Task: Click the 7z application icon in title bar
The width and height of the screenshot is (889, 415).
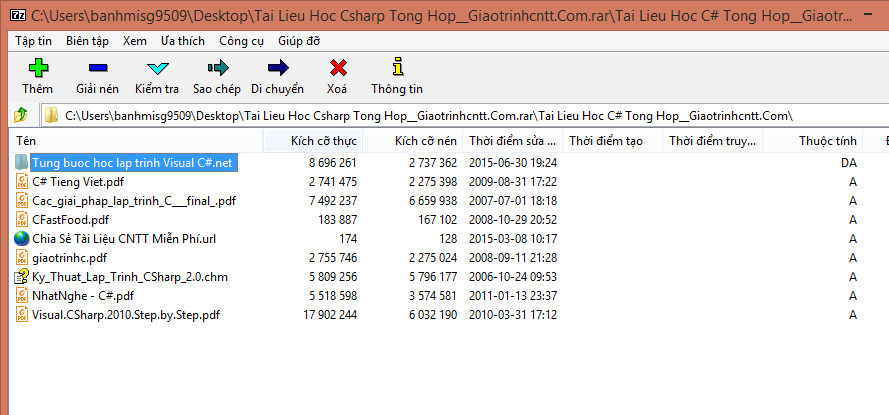Action: (18, 15)
